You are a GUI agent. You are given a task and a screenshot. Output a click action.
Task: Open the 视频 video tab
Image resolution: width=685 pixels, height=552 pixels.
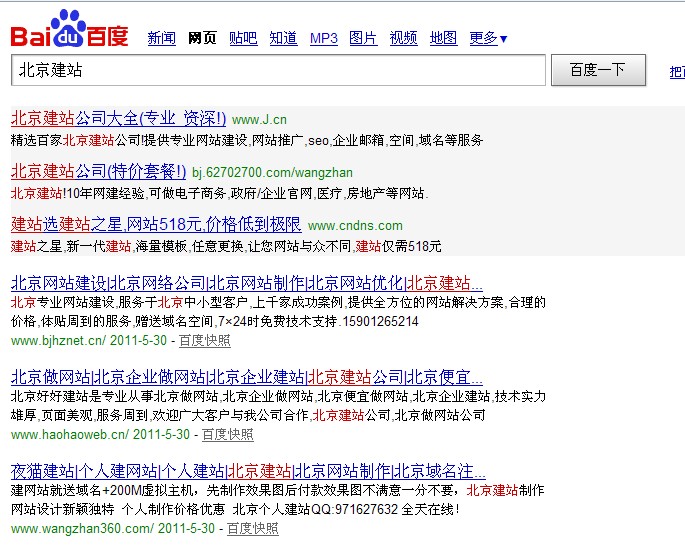403,38
